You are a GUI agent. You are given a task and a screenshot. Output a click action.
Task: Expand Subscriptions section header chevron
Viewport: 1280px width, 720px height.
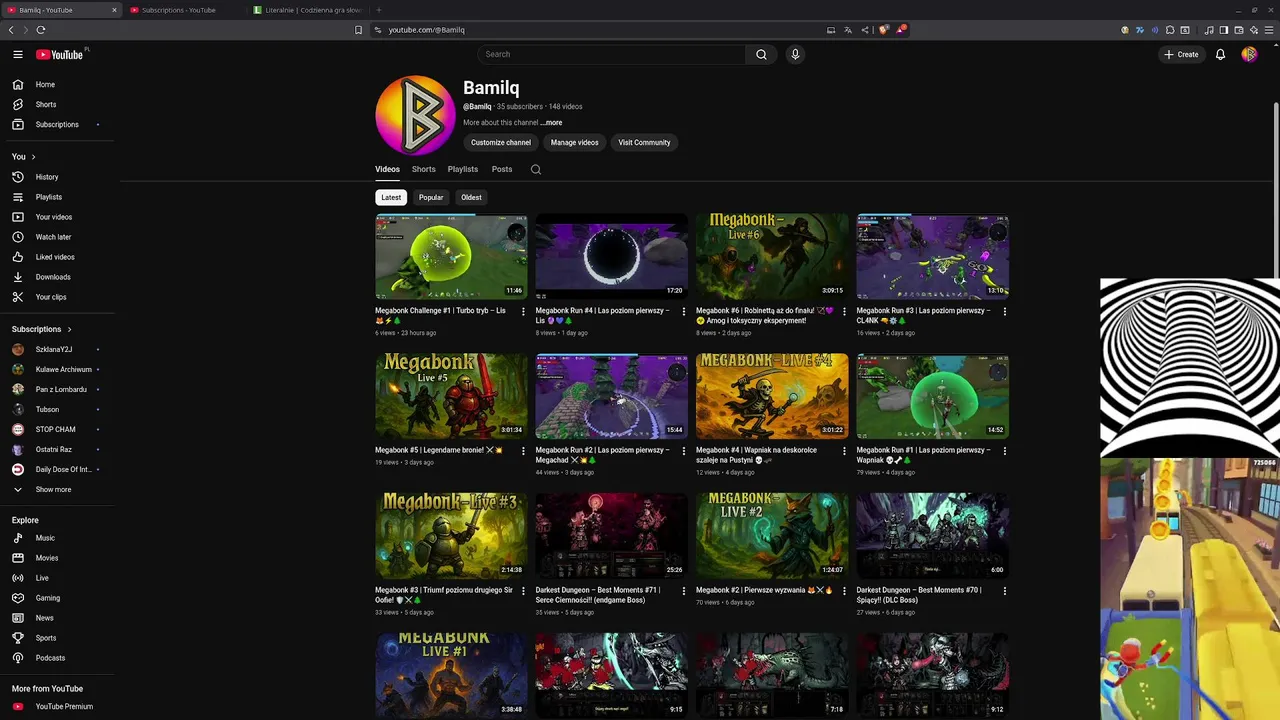[69, 329]
